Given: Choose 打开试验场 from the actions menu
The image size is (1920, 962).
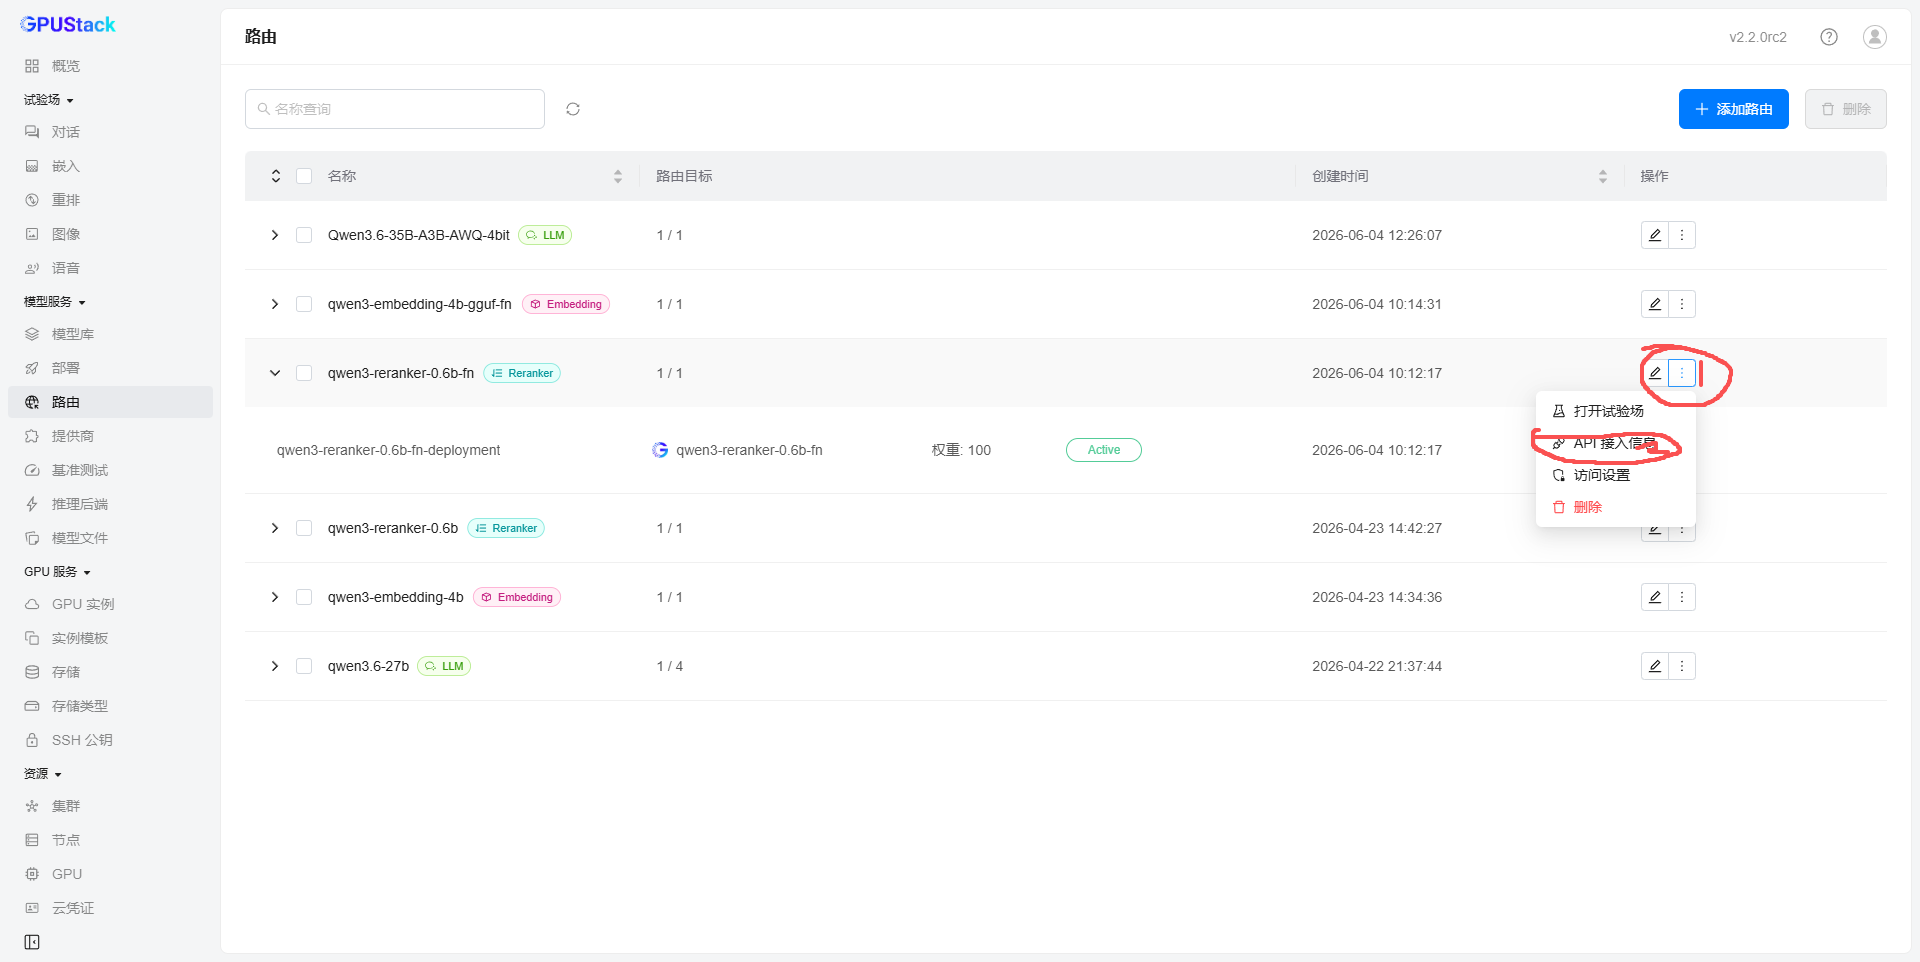Looking at the screenshot, I should (1616, 411).
